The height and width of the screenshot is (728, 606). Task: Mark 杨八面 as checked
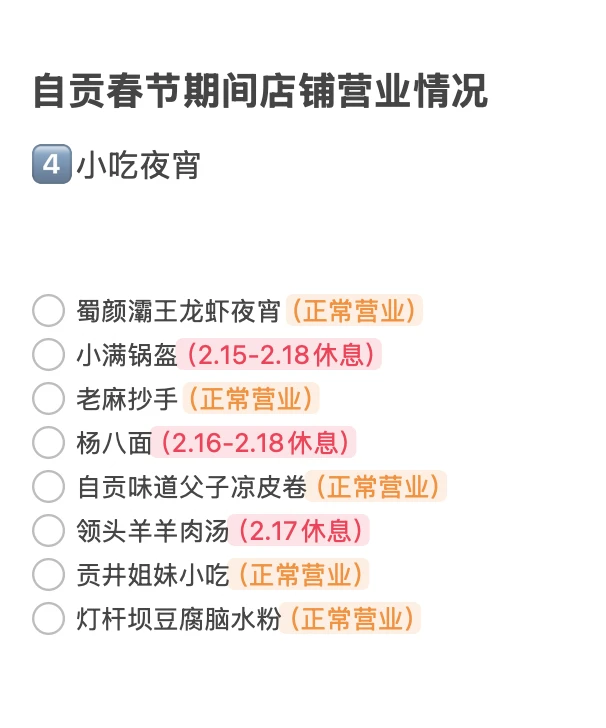48,442
